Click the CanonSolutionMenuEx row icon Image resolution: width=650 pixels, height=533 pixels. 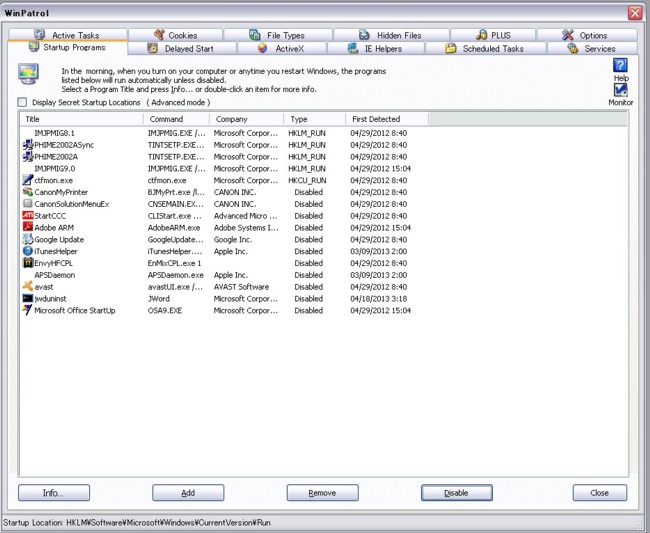tap(27, 204)
